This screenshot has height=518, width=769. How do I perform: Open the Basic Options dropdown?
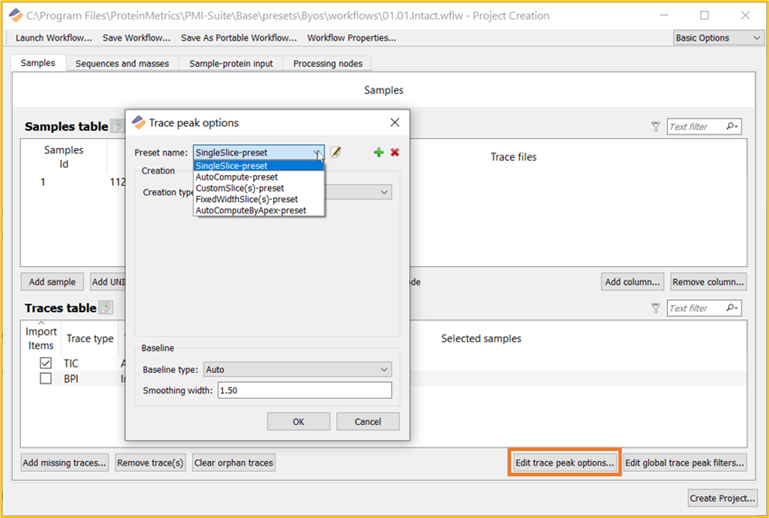tap(718, 38)
